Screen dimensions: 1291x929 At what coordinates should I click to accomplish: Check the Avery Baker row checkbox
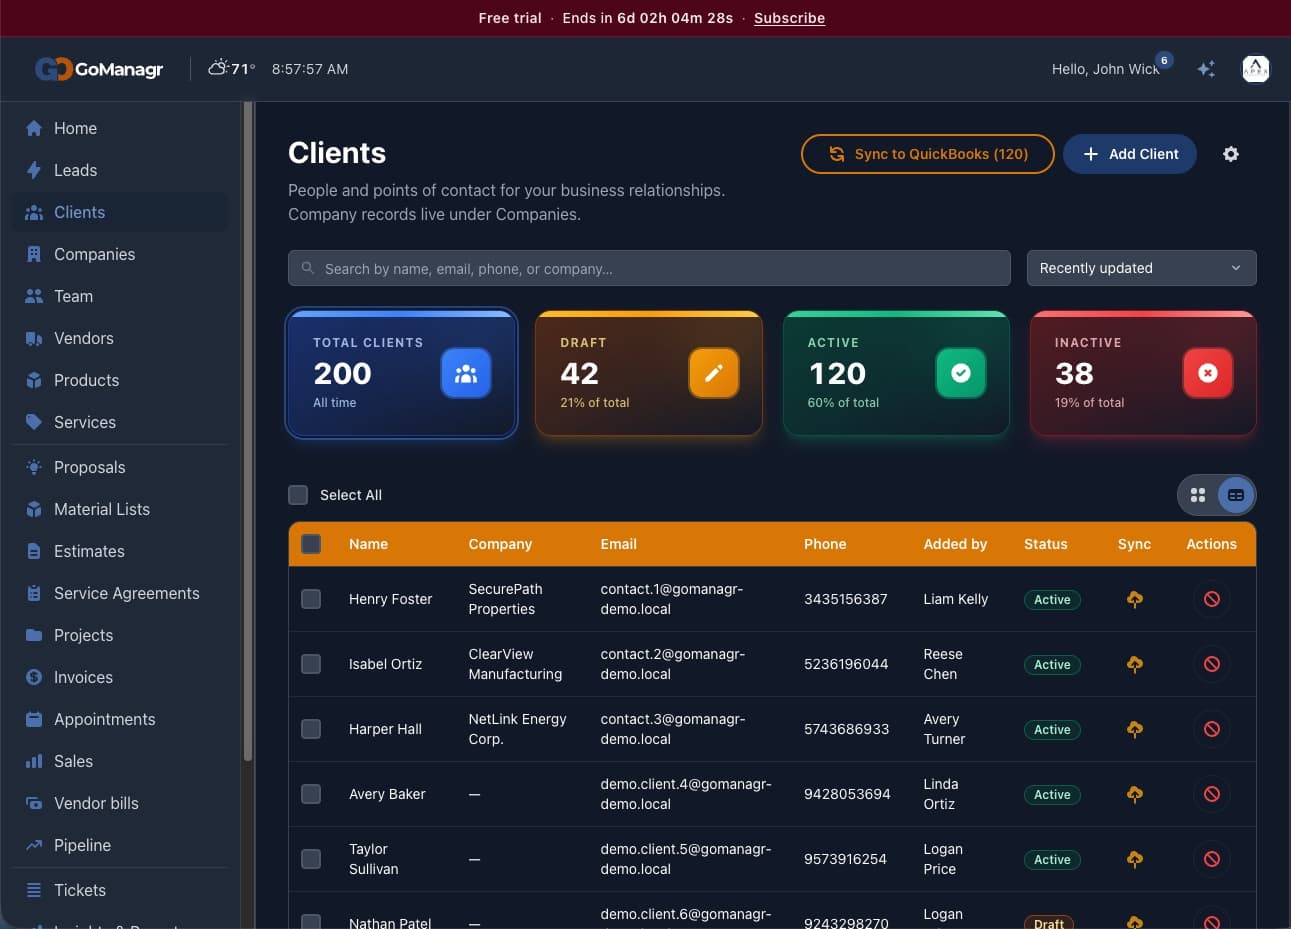(311, 794)
